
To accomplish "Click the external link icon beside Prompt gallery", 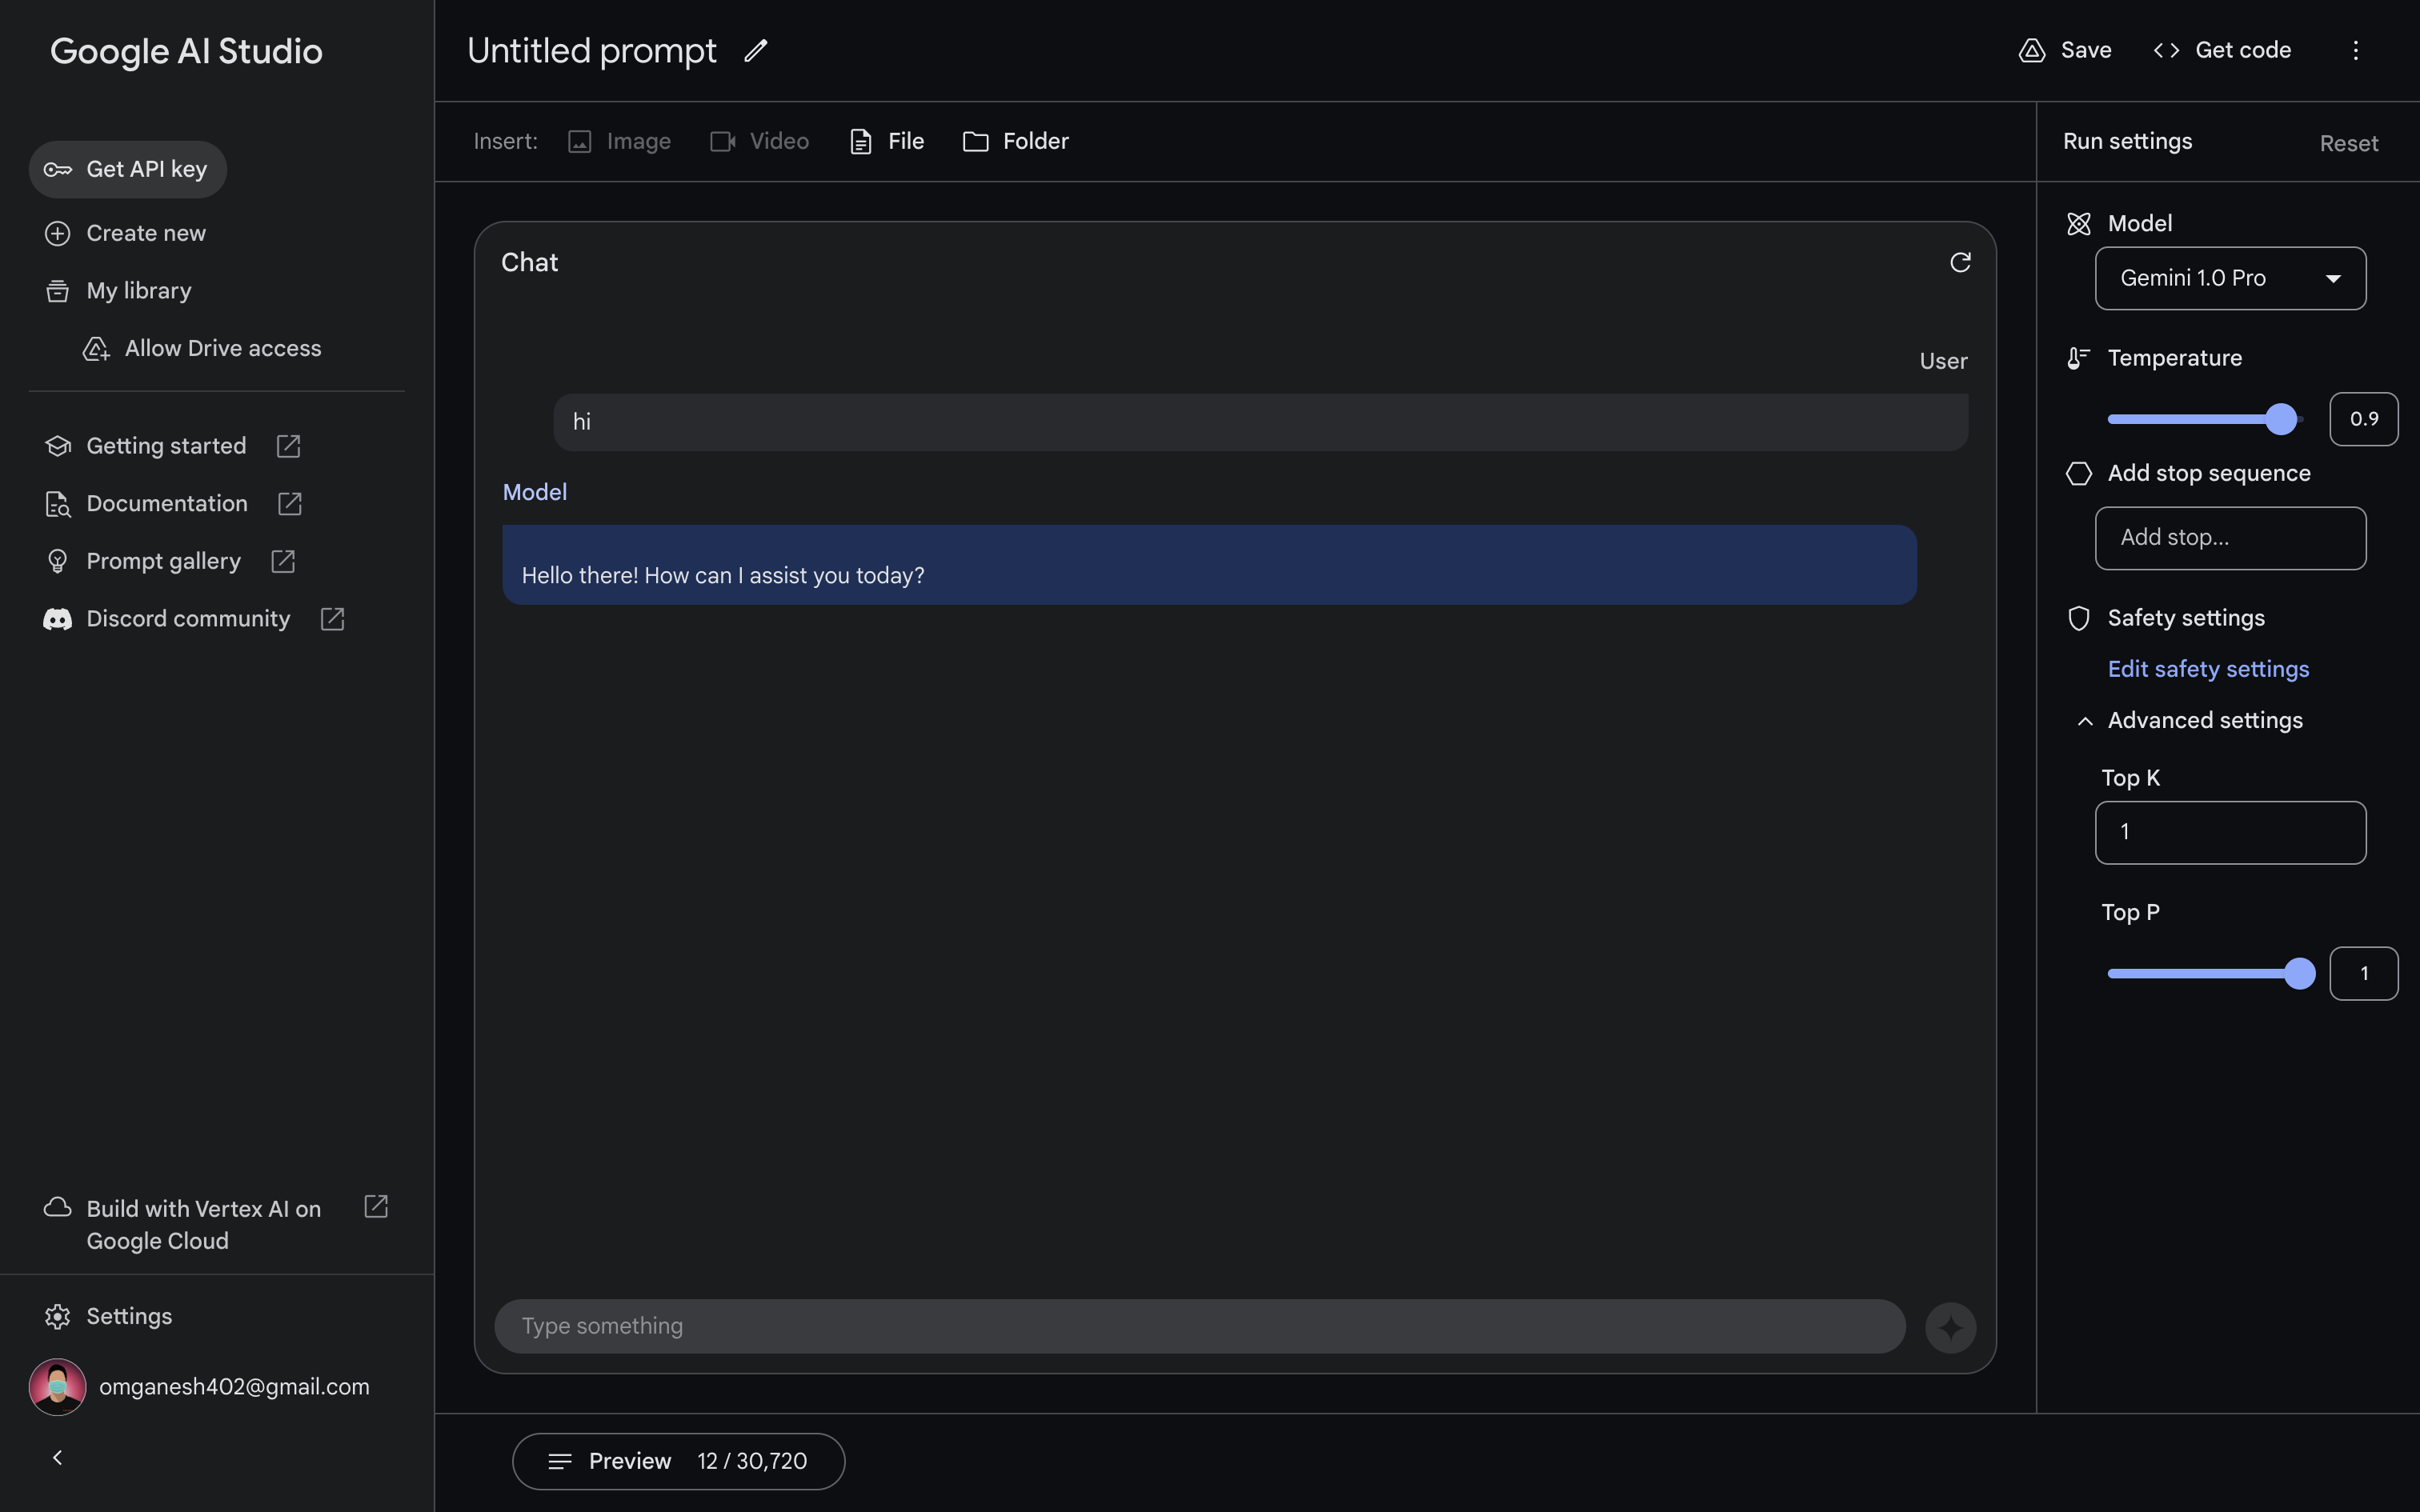I will click(283, 561).
